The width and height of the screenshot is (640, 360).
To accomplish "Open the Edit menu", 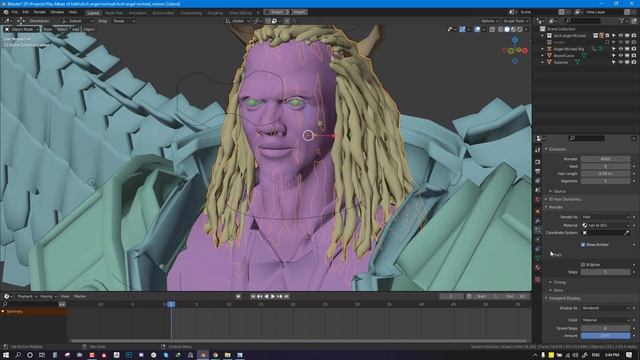I will click(26, 12).
